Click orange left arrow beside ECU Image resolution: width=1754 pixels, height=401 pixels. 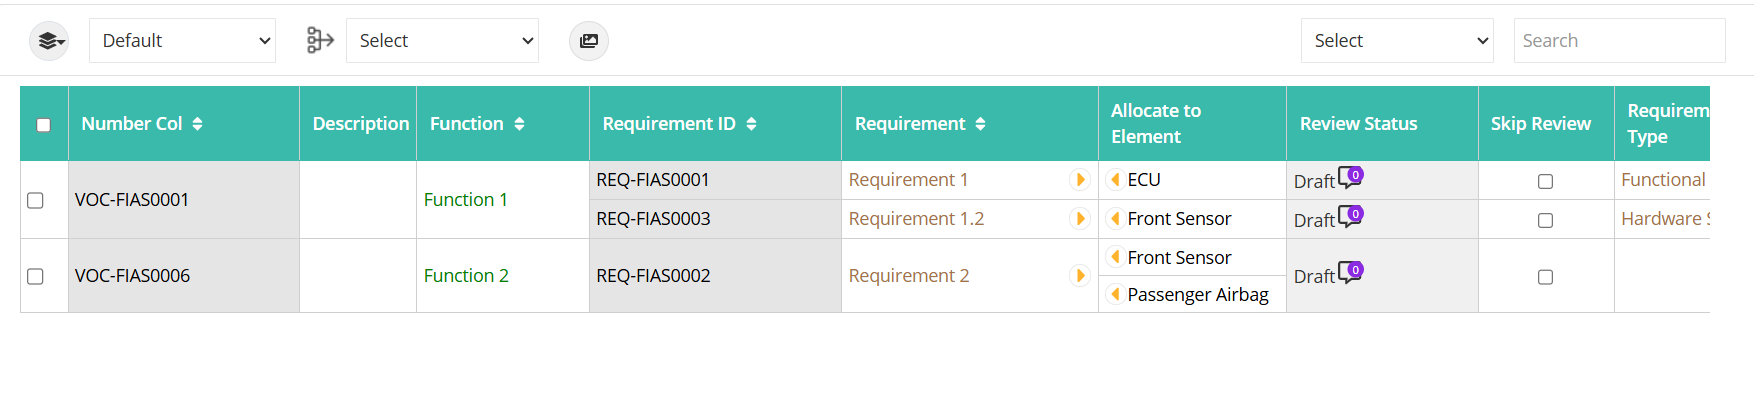tap(1115, 180)
